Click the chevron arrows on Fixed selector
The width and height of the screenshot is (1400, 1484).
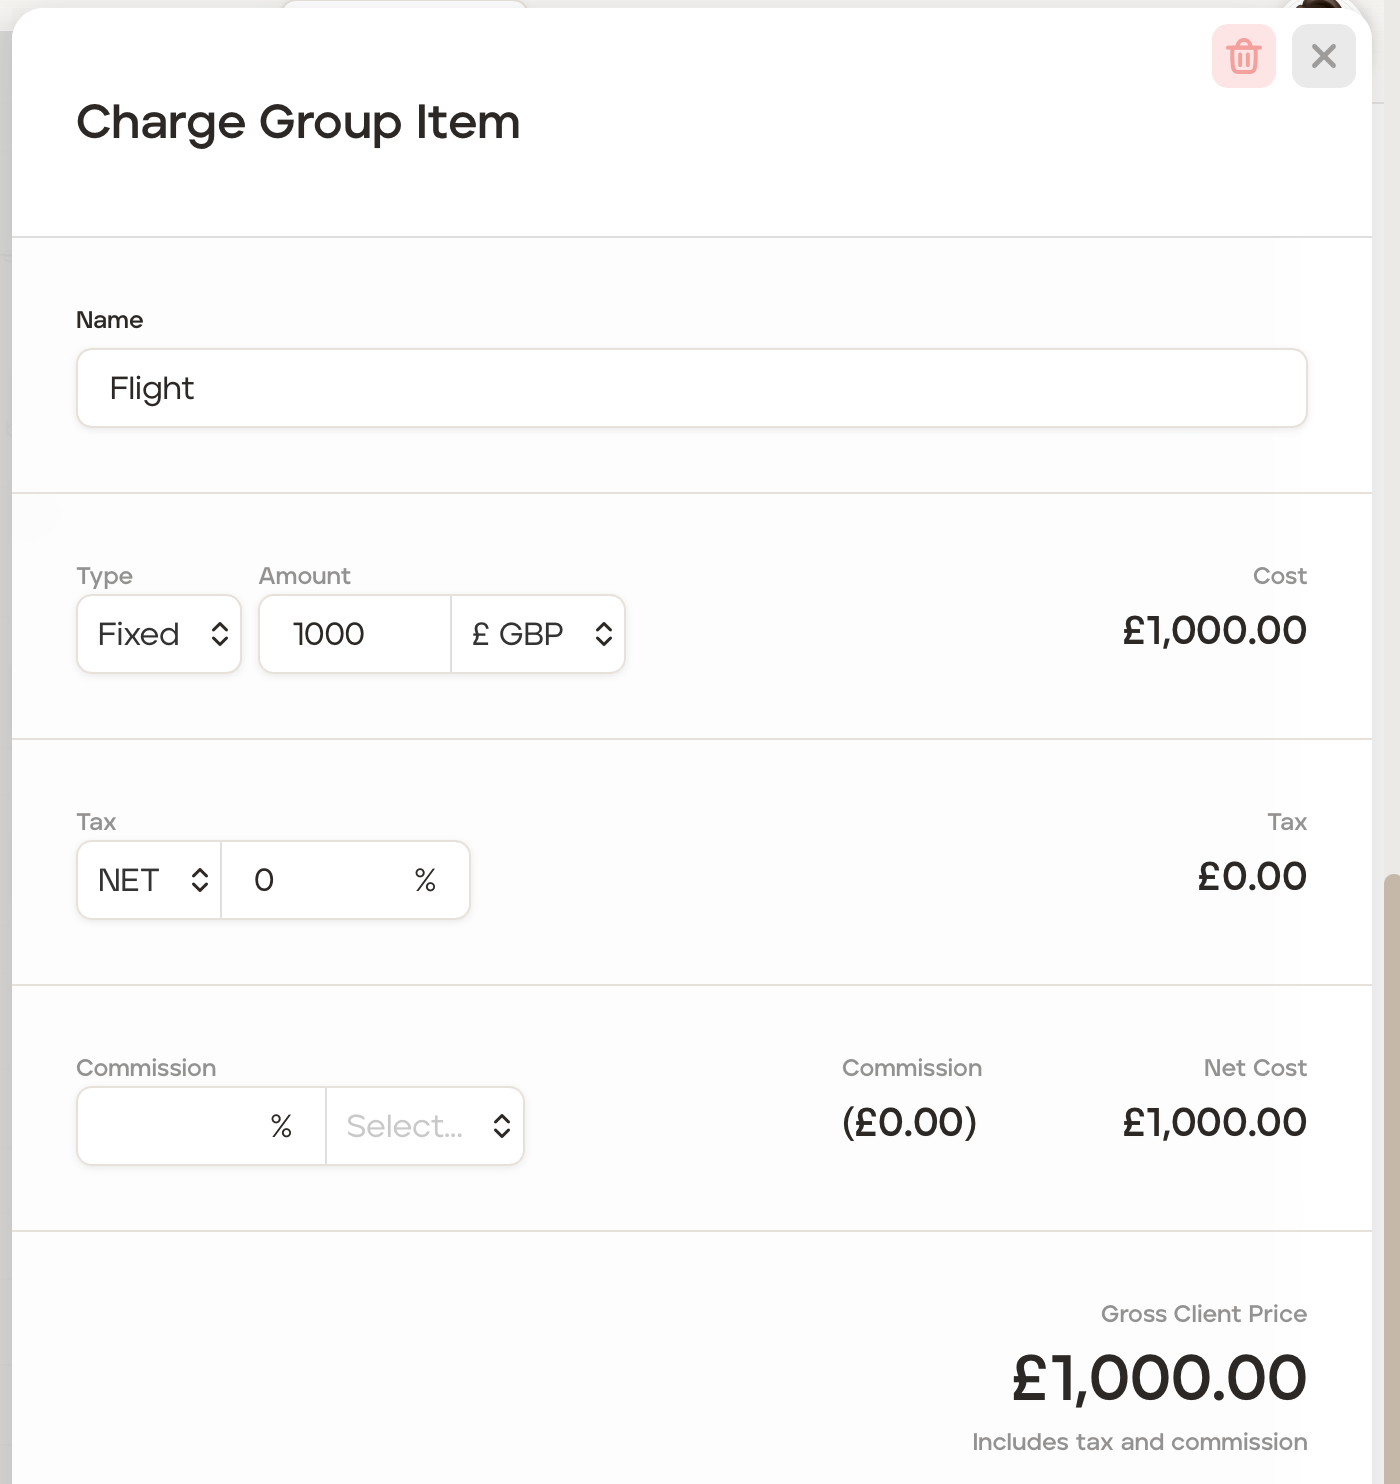click(x=220, y=634)
